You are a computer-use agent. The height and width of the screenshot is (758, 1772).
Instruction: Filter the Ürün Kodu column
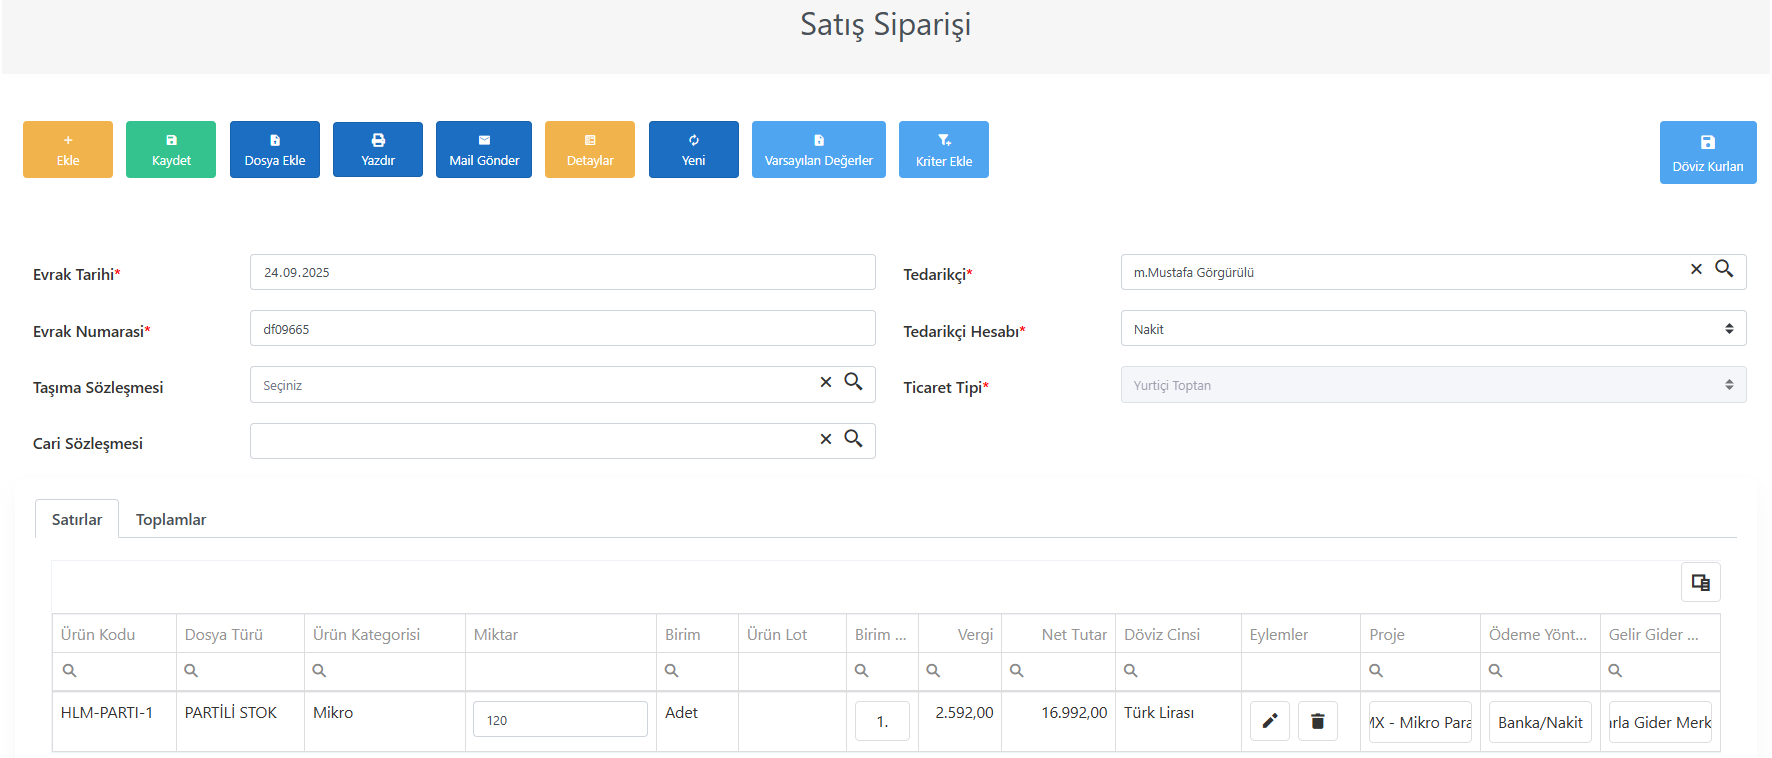pyautogui.click(x=114, y=671)
